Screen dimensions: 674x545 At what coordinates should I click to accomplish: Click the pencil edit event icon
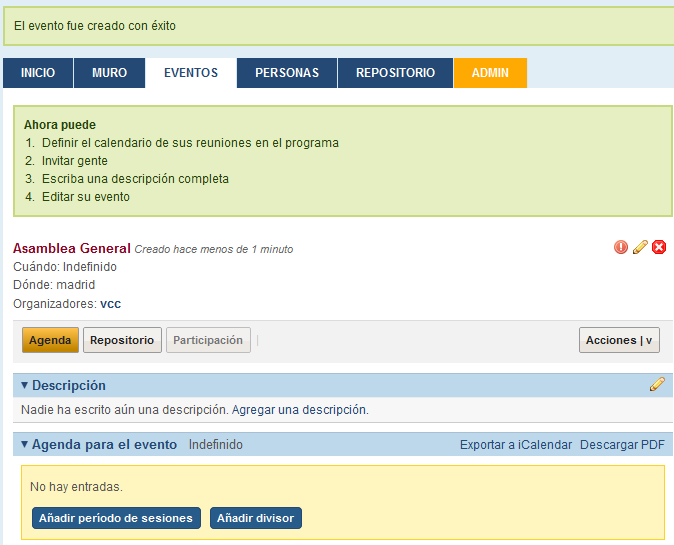640,247
